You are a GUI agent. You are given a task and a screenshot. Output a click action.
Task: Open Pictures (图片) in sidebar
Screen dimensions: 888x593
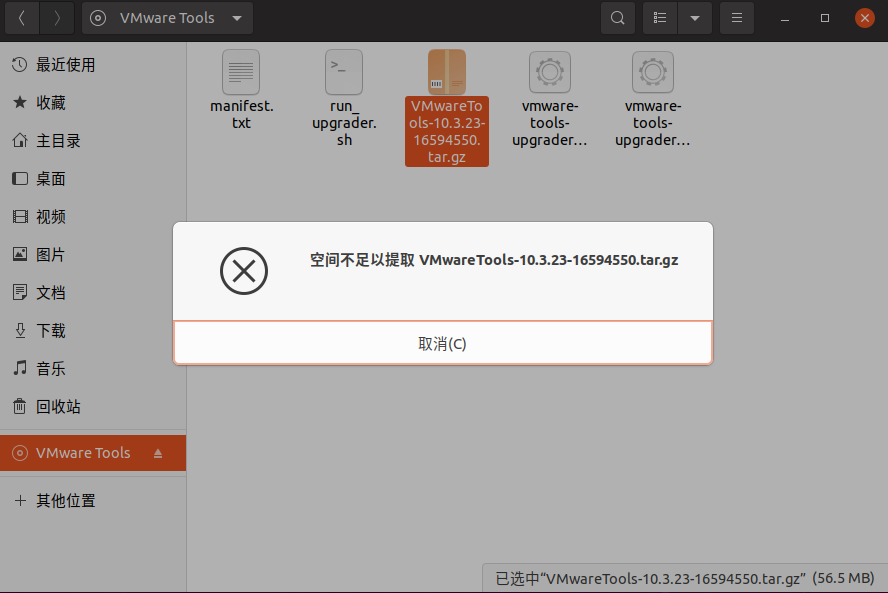tap(93, 255)
